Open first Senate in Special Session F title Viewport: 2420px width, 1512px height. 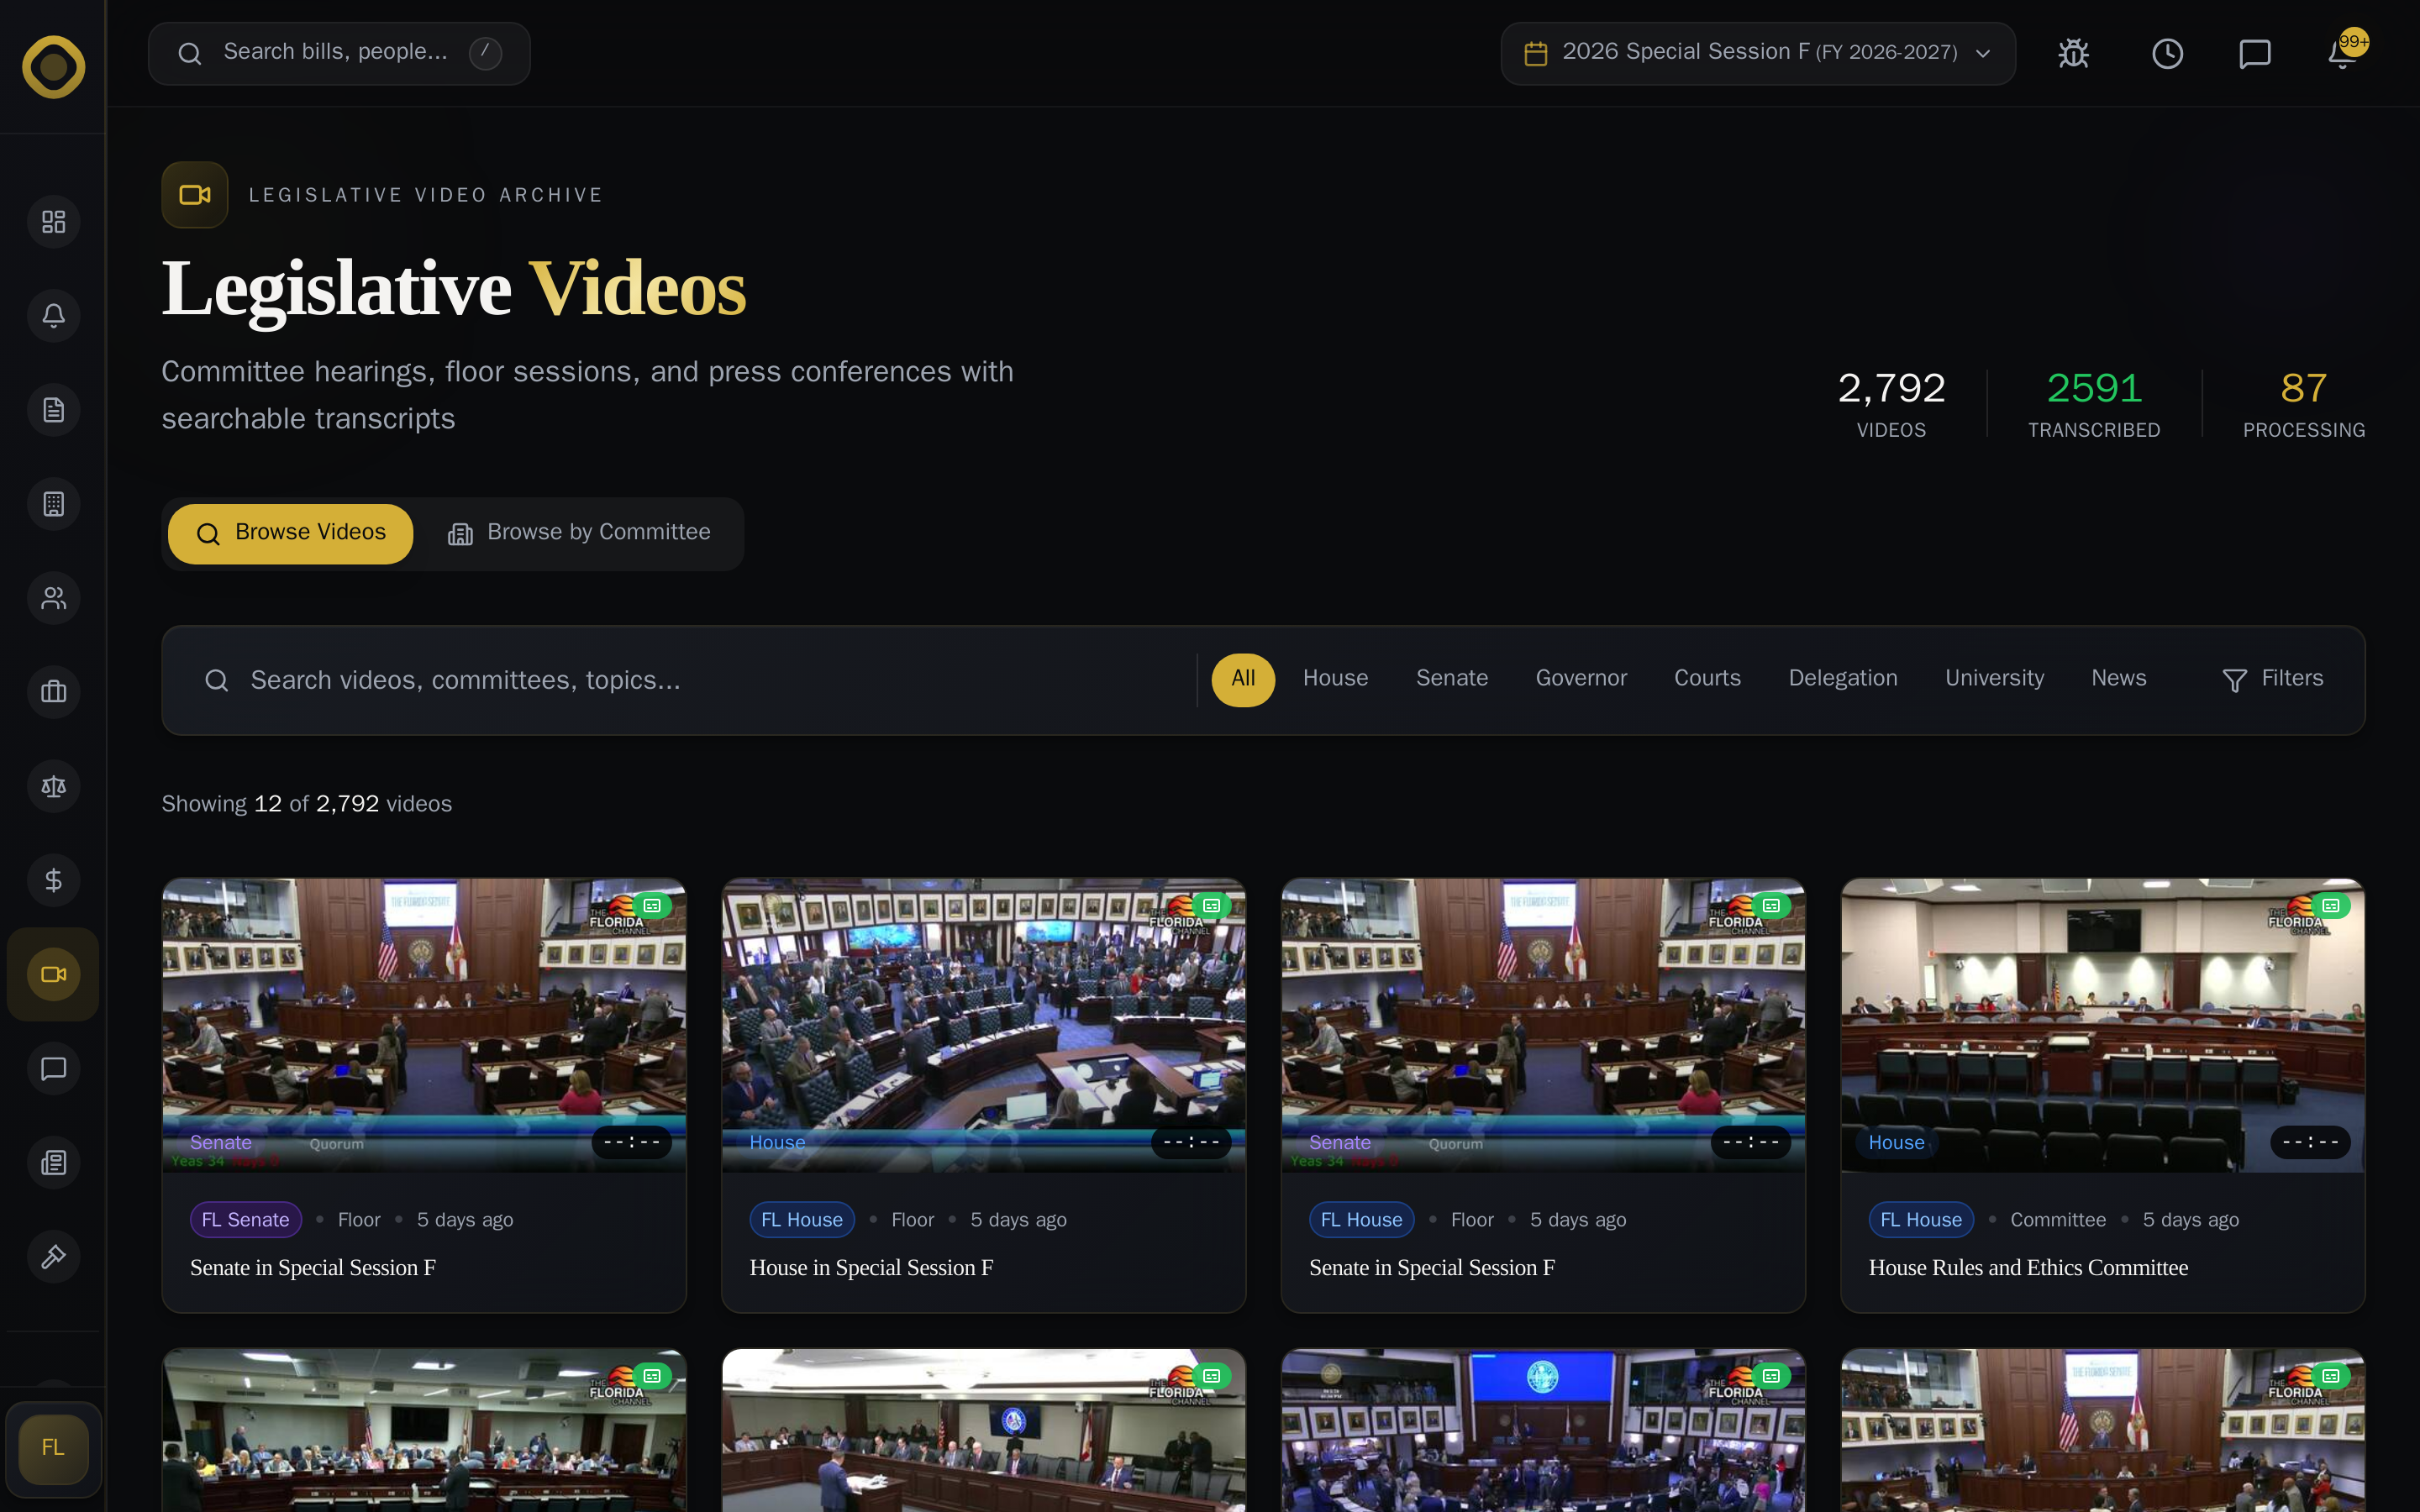(312, 1268)
